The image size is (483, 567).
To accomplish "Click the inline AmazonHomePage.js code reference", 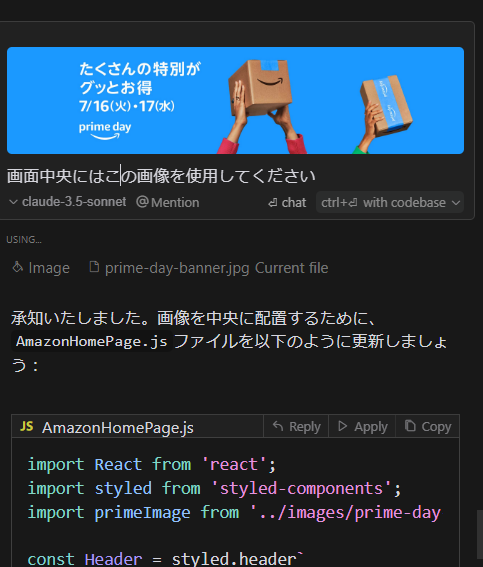I will coord(91,341).
